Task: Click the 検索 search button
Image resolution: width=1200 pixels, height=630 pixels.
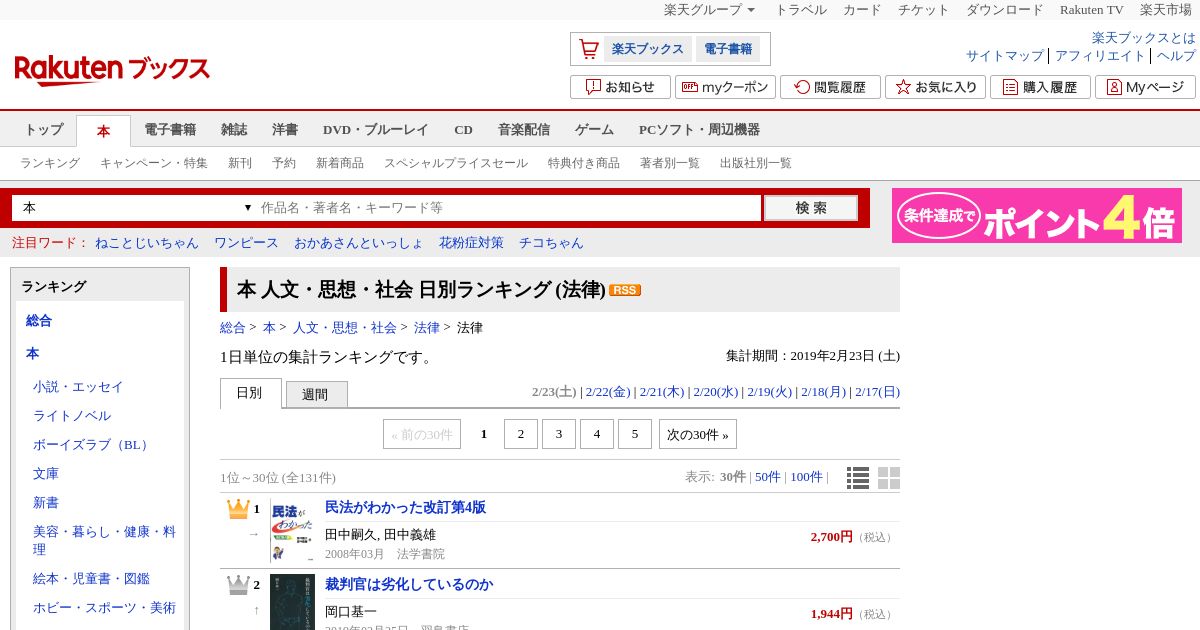Action: (811, 208)
